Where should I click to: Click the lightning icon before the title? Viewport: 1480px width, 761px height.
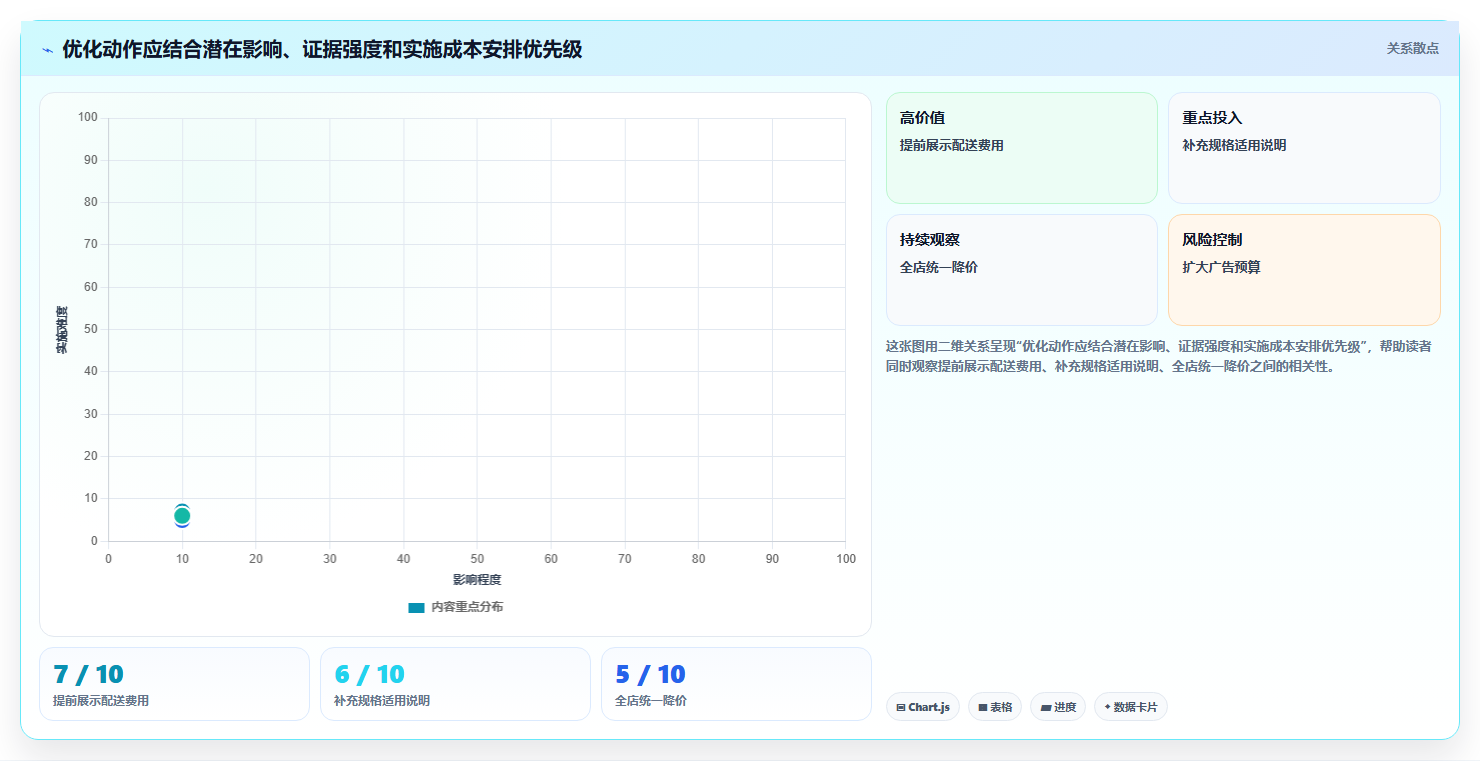tap(47, 49)
